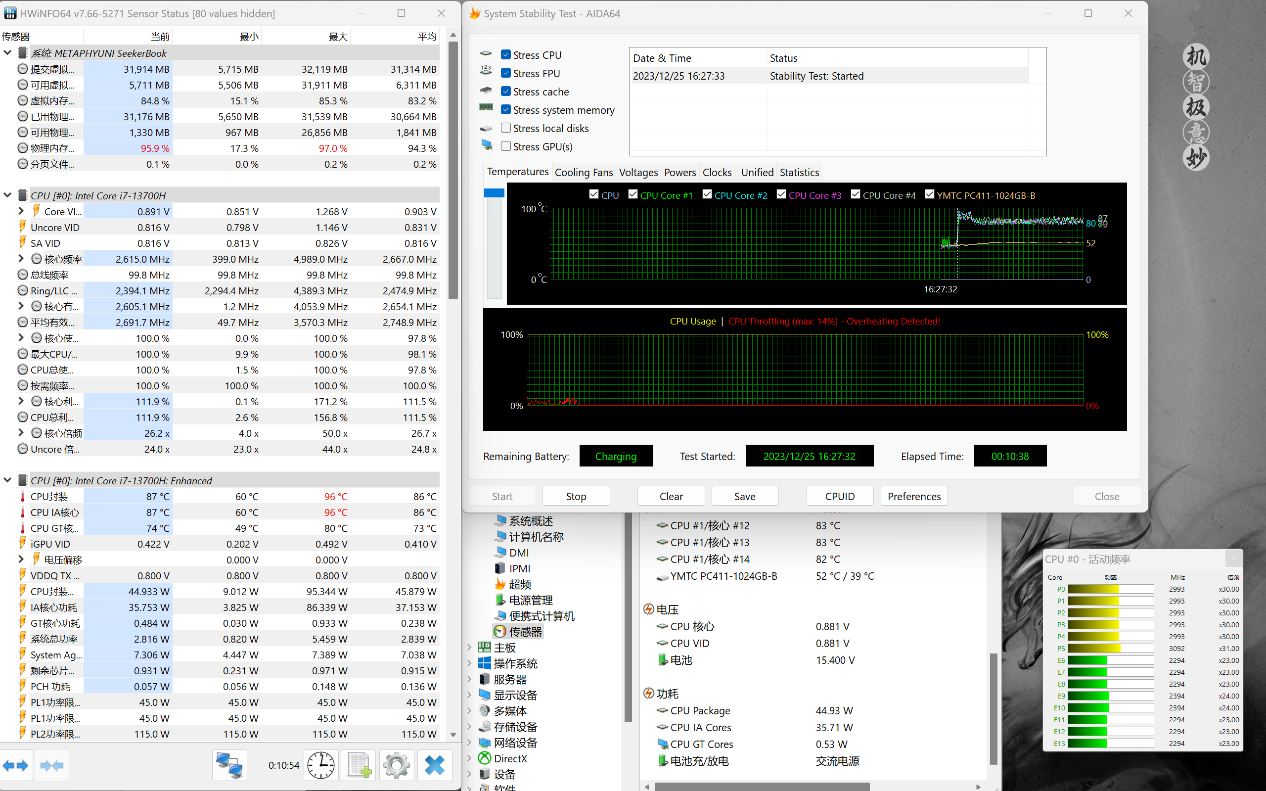Switch to the Voltages tab
The width and height of the screenshot is (1266, 791).
pyautogui.click(x=638, y=172)
